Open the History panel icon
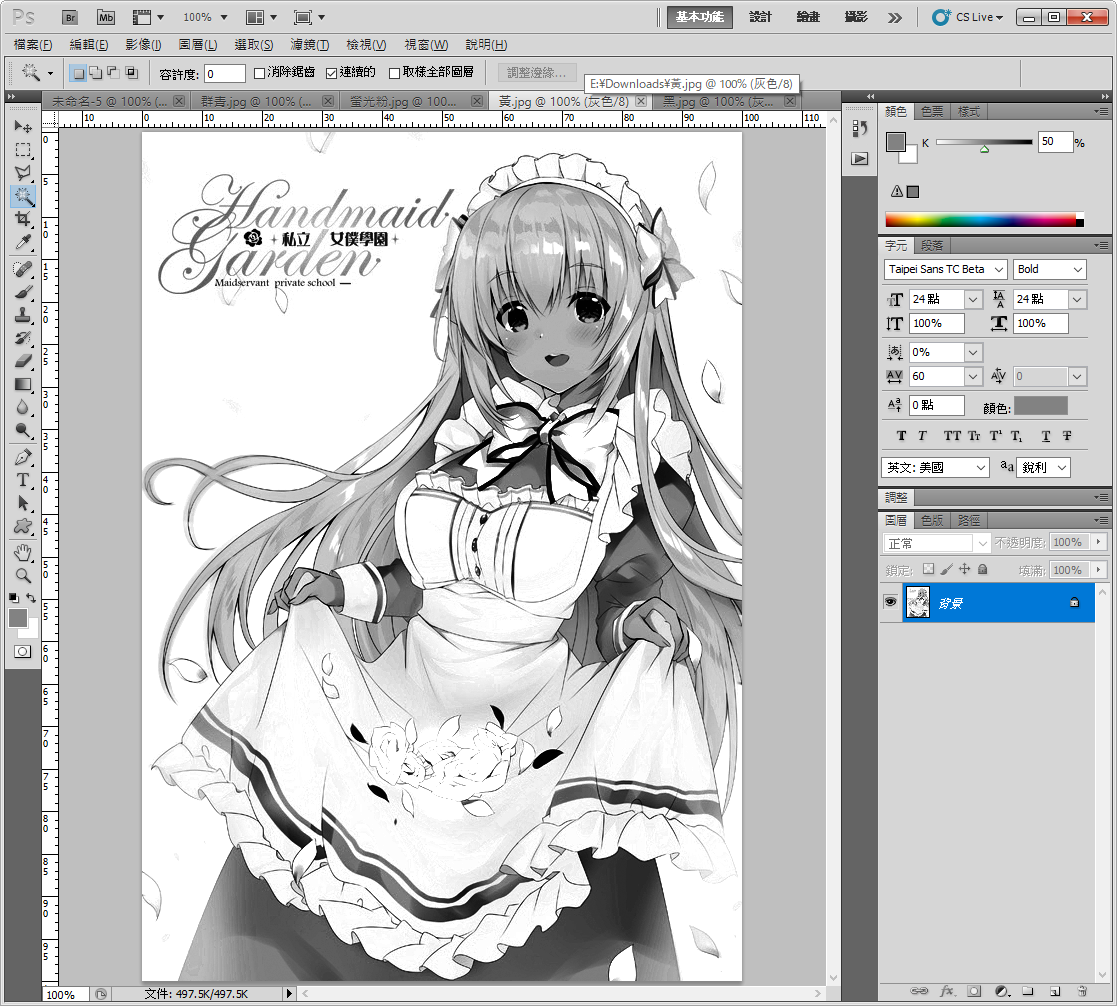 [860, 129]
